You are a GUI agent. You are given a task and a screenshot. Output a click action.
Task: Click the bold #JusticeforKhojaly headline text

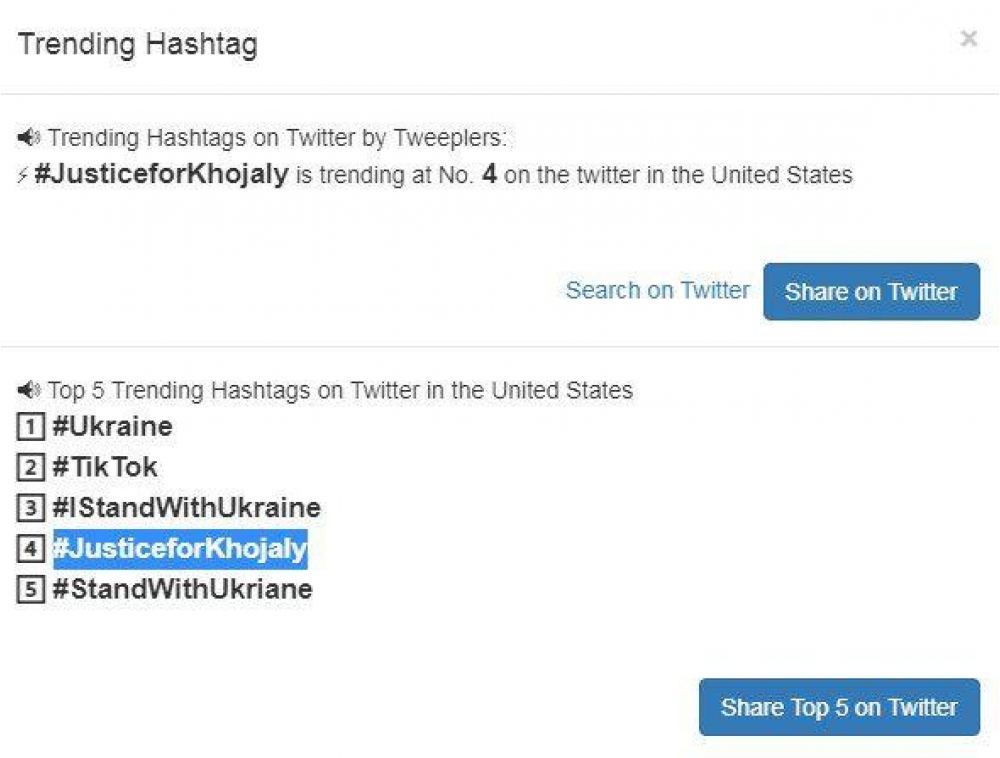pyautogui.click(x=161, y=175)
